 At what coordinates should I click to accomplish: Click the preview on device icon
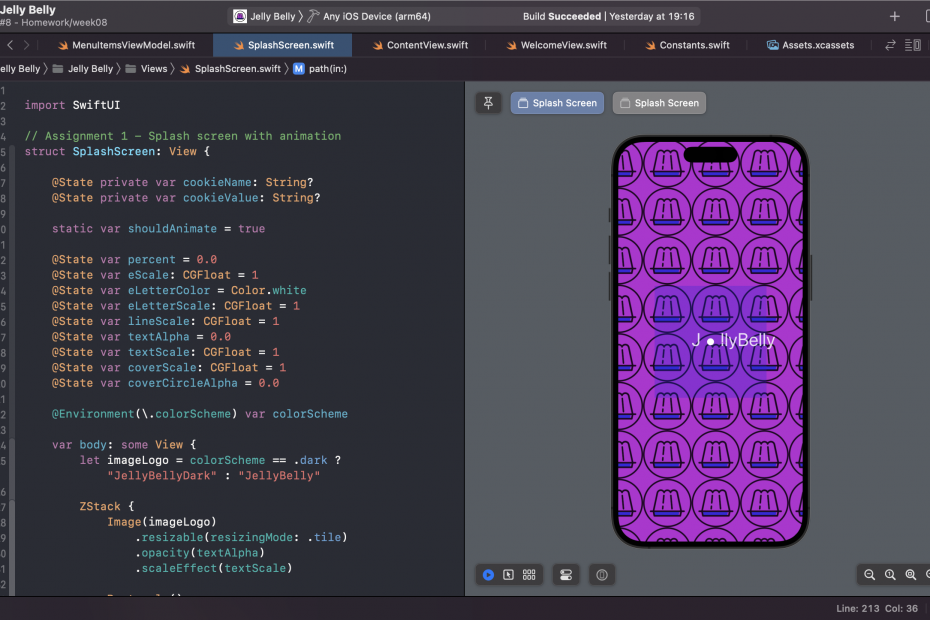(x=601, y=575)
